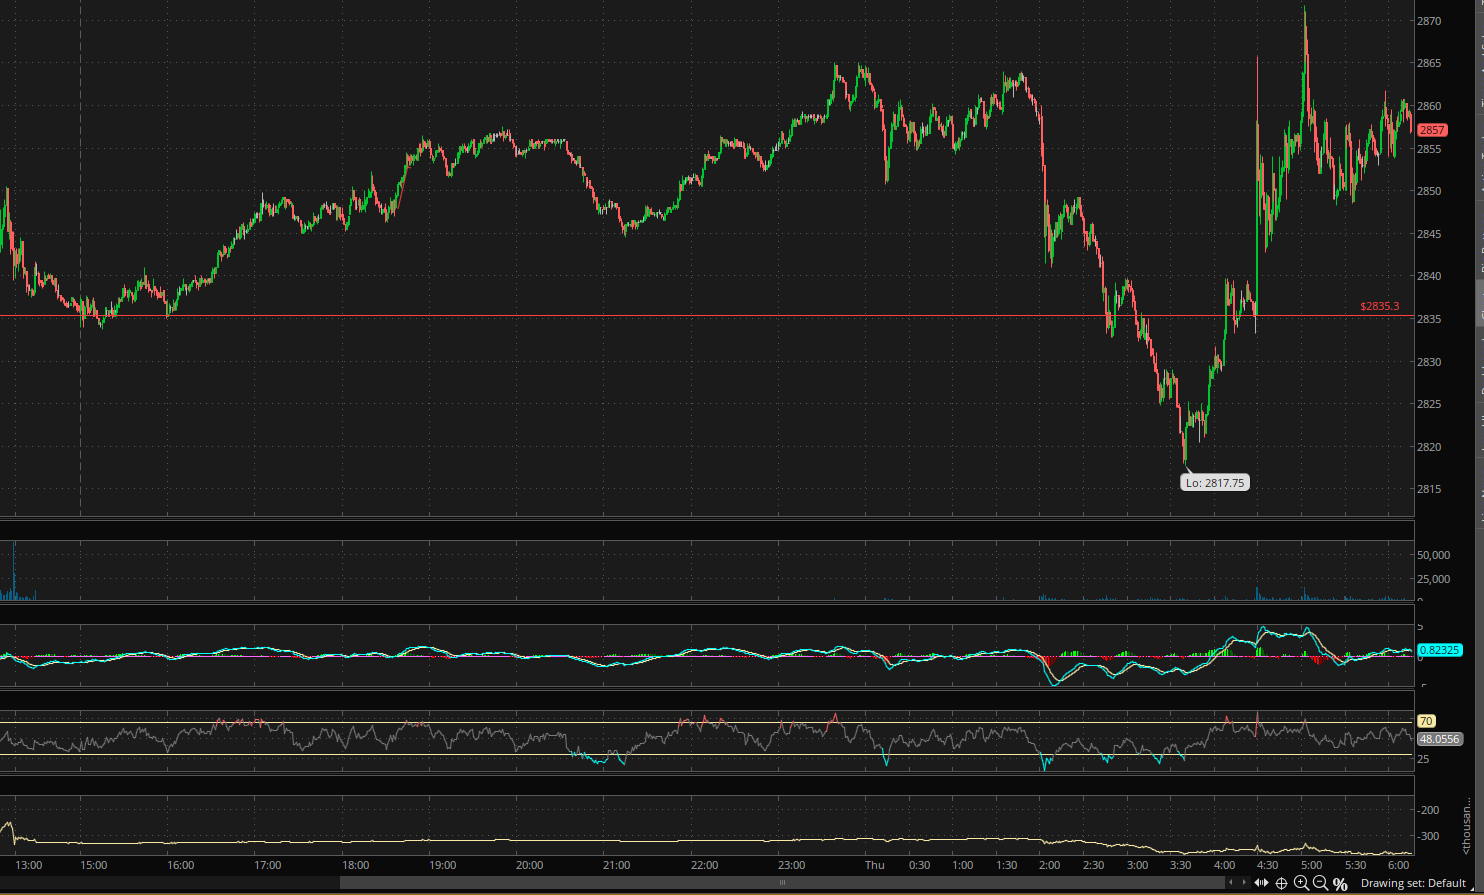Select the crosshair pan tool icon
1484x895 pixels.
tap(1282, 884)
